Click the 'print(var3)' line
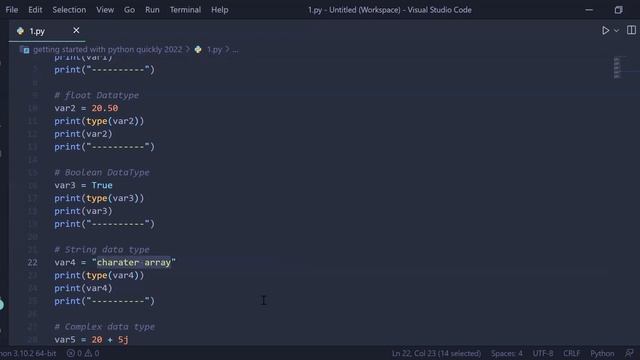This screenshot has width=640, height=360. click(x=83, y=211)
